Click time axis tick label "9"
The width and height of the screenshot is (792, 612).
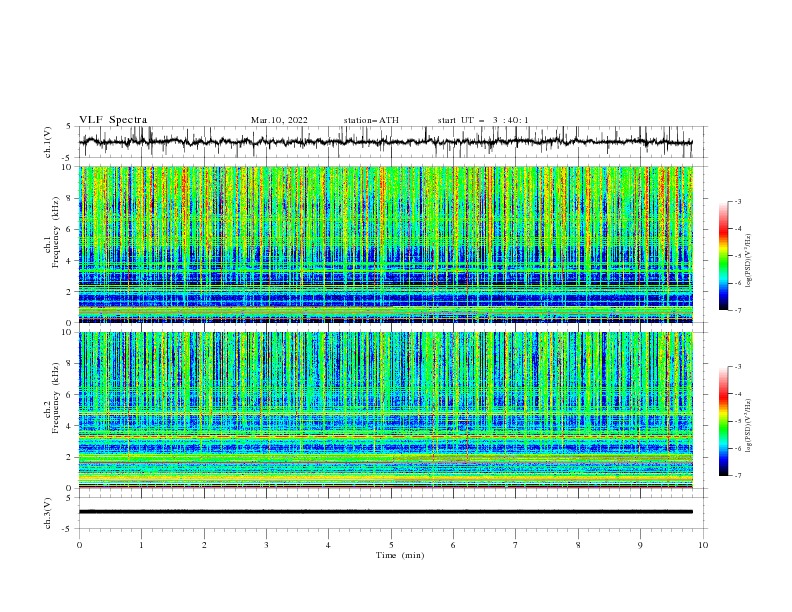pos(640,545)
